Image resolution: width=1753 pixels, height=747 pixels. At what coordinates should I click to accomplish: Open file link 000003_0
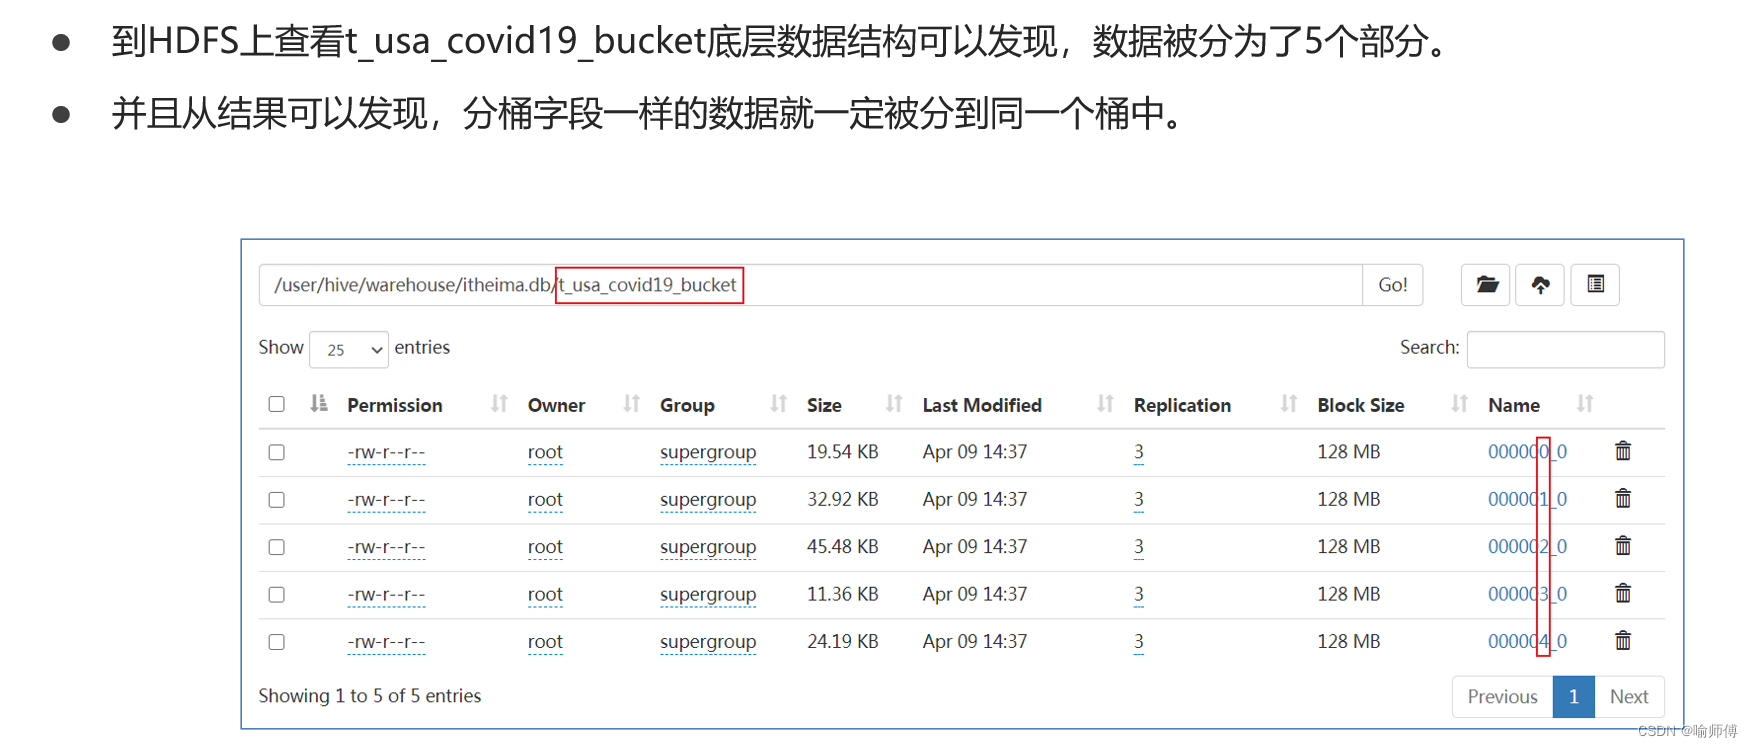point(1527,594)
